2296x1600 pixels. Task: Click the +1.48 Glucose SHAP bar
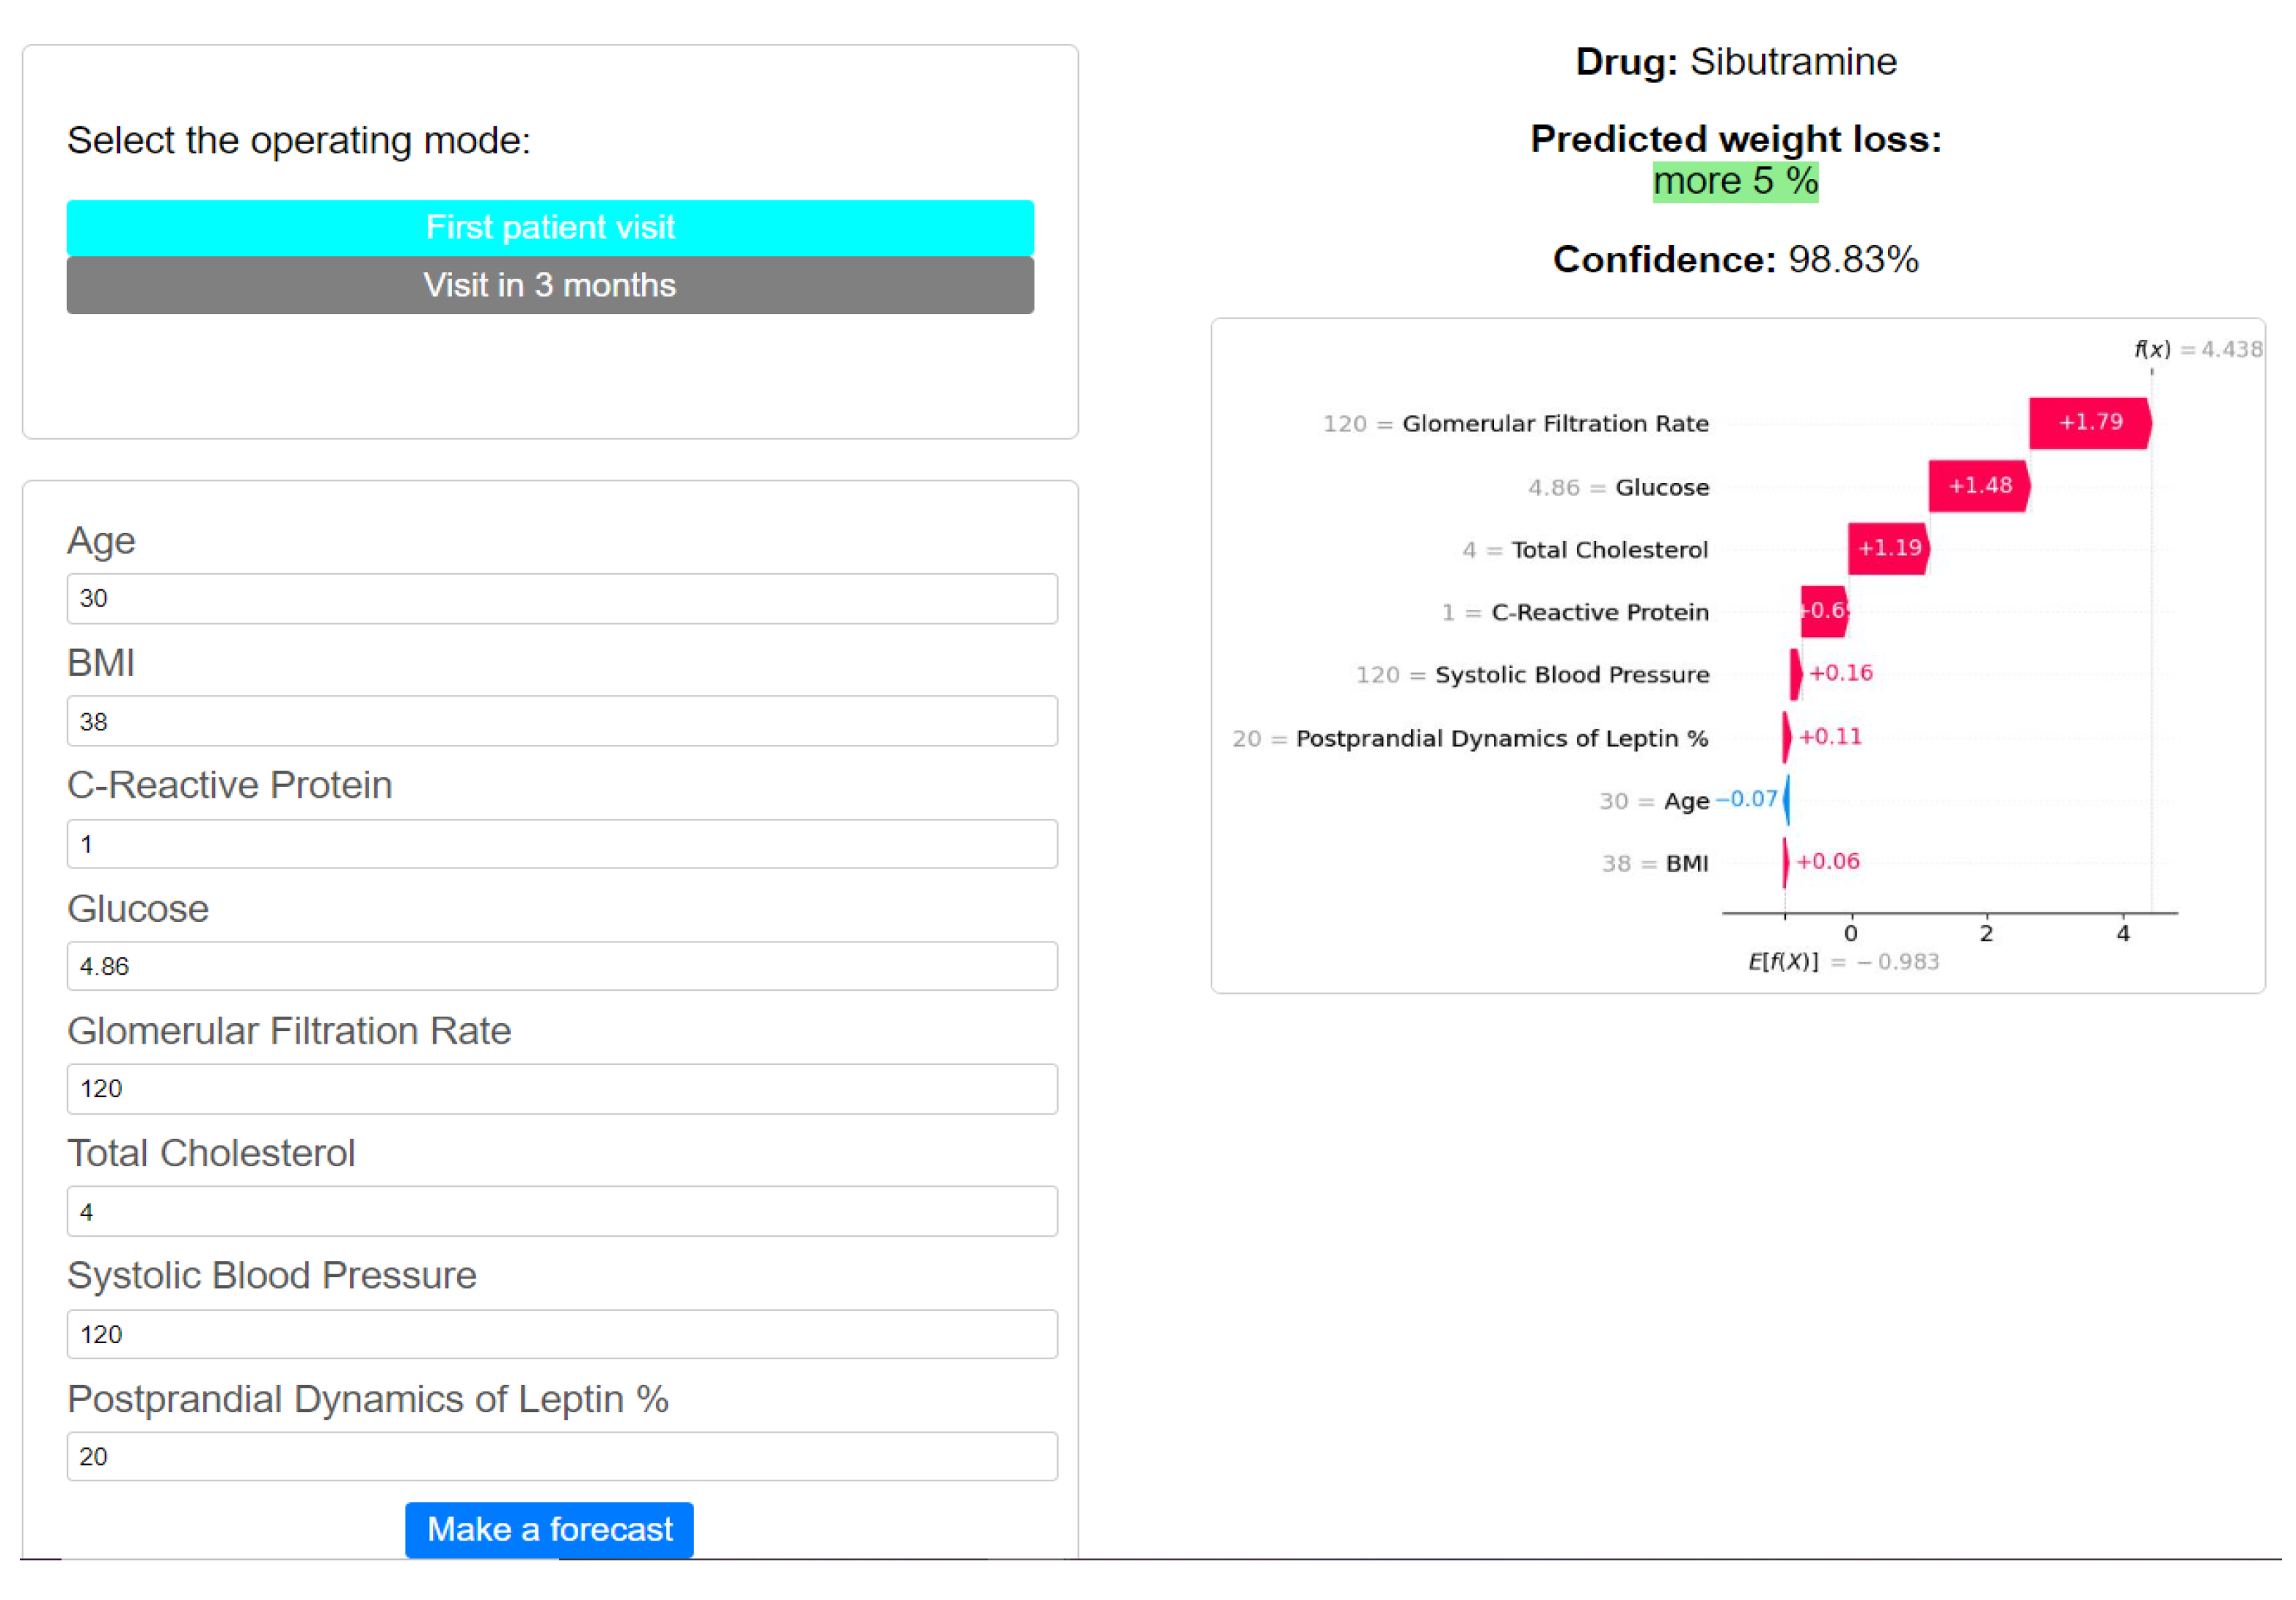(1978, 486)
